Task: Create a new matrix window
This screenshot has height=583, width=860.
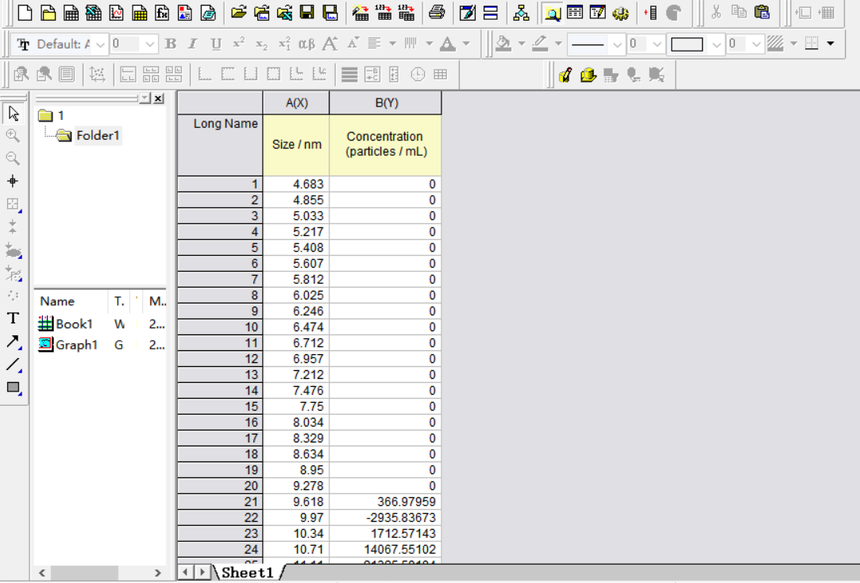Action: pyautogui.click(x=139, y=13)
